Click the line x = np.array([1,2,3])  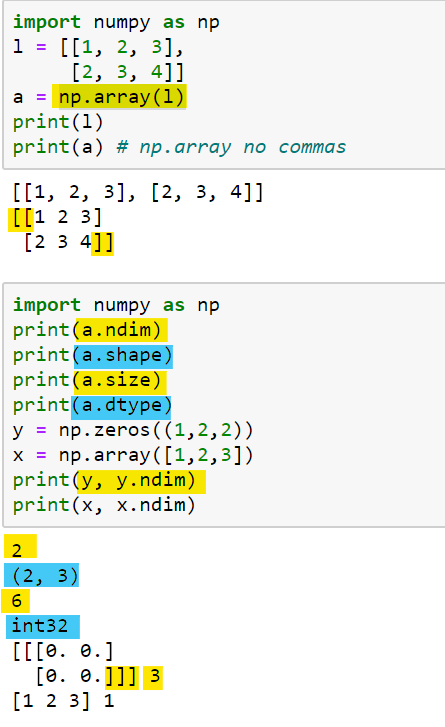[133, 456]
